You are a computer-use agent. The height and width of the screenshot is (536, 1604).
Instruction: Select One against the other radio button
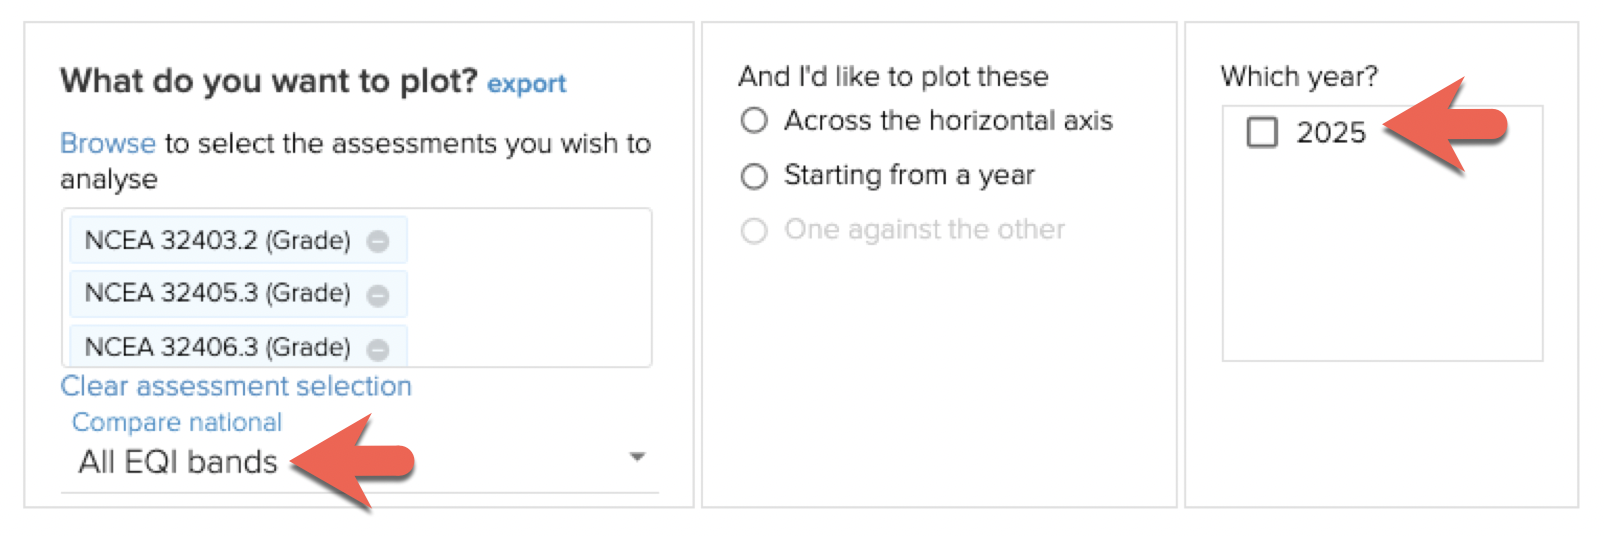tap(754, 231)
